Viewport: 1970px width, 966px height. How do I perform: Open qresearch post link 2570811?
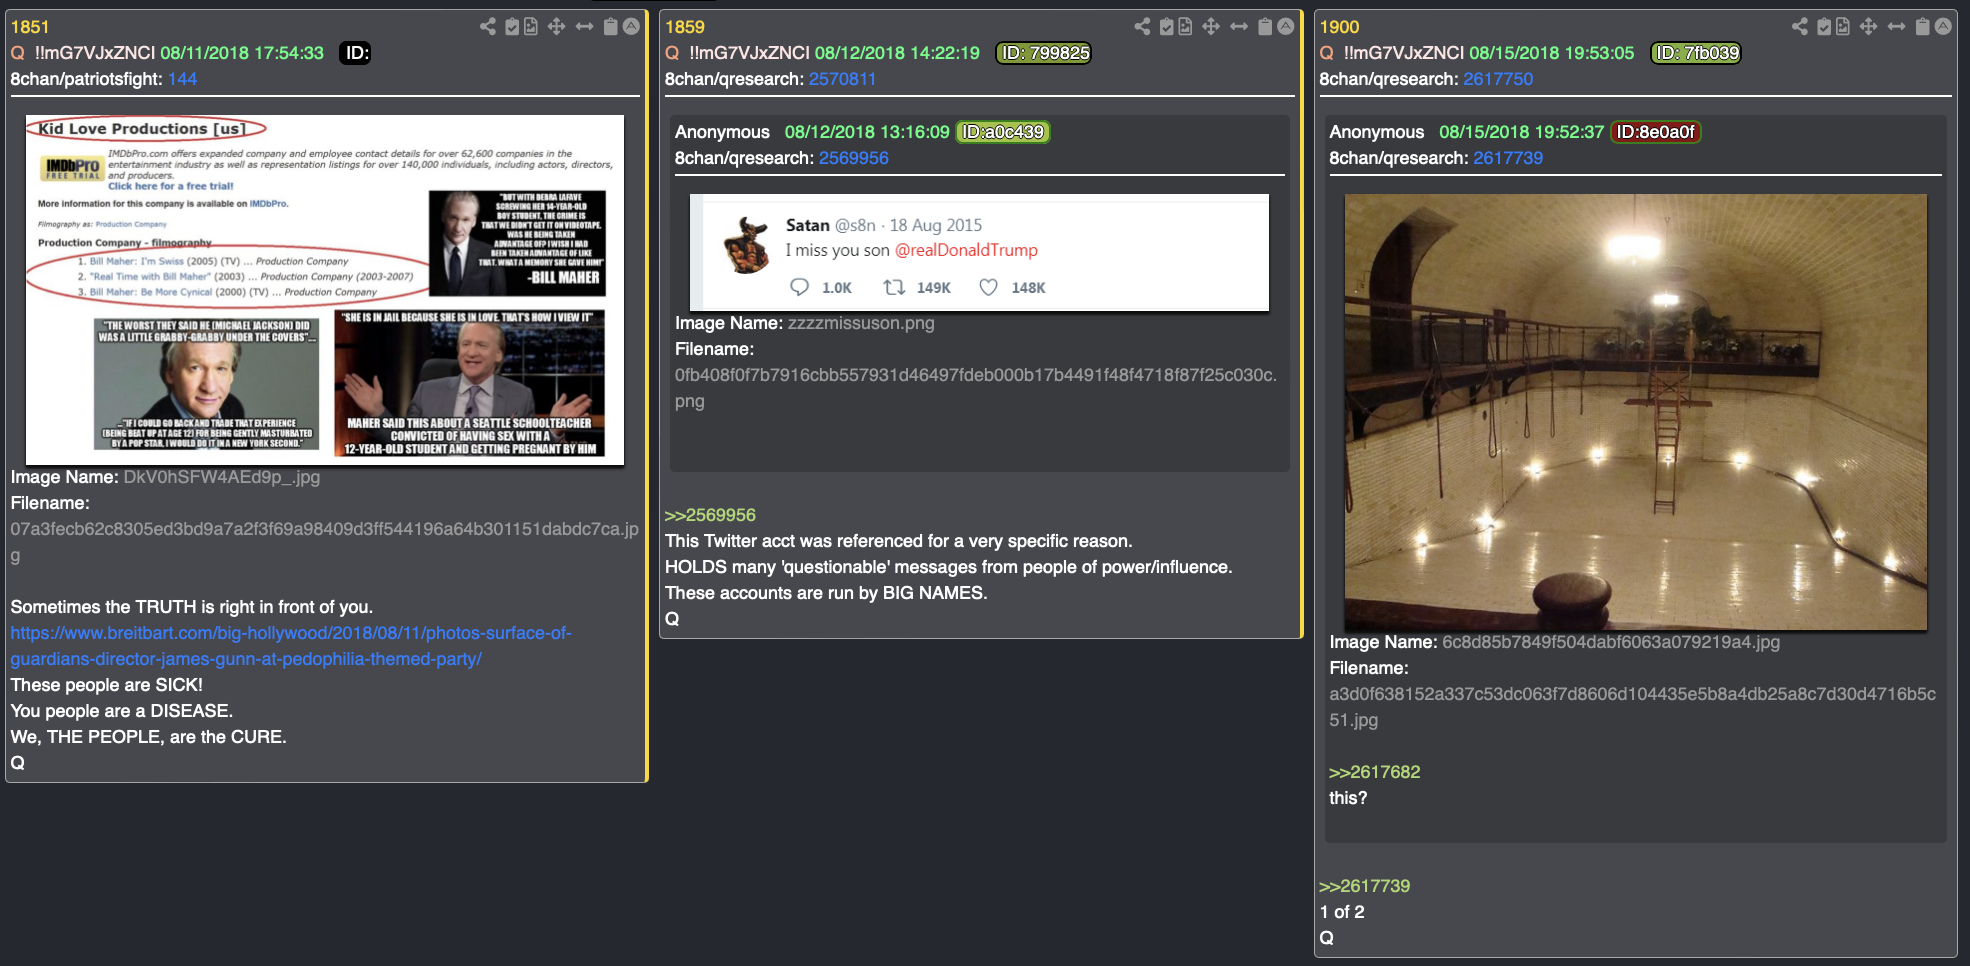click(x=842, y=79)
